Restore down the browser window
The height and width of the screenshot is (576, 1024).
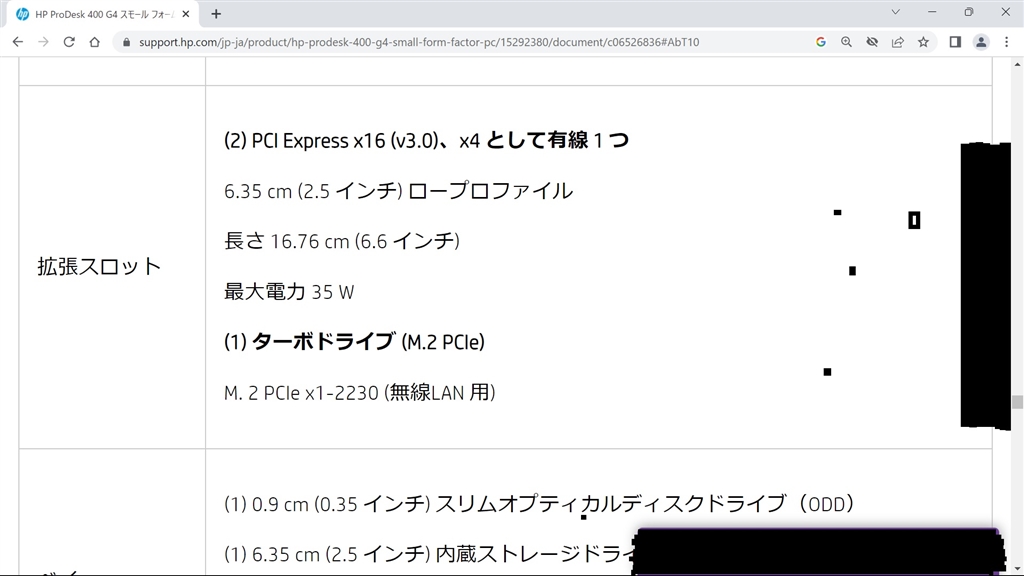(968, 12)
